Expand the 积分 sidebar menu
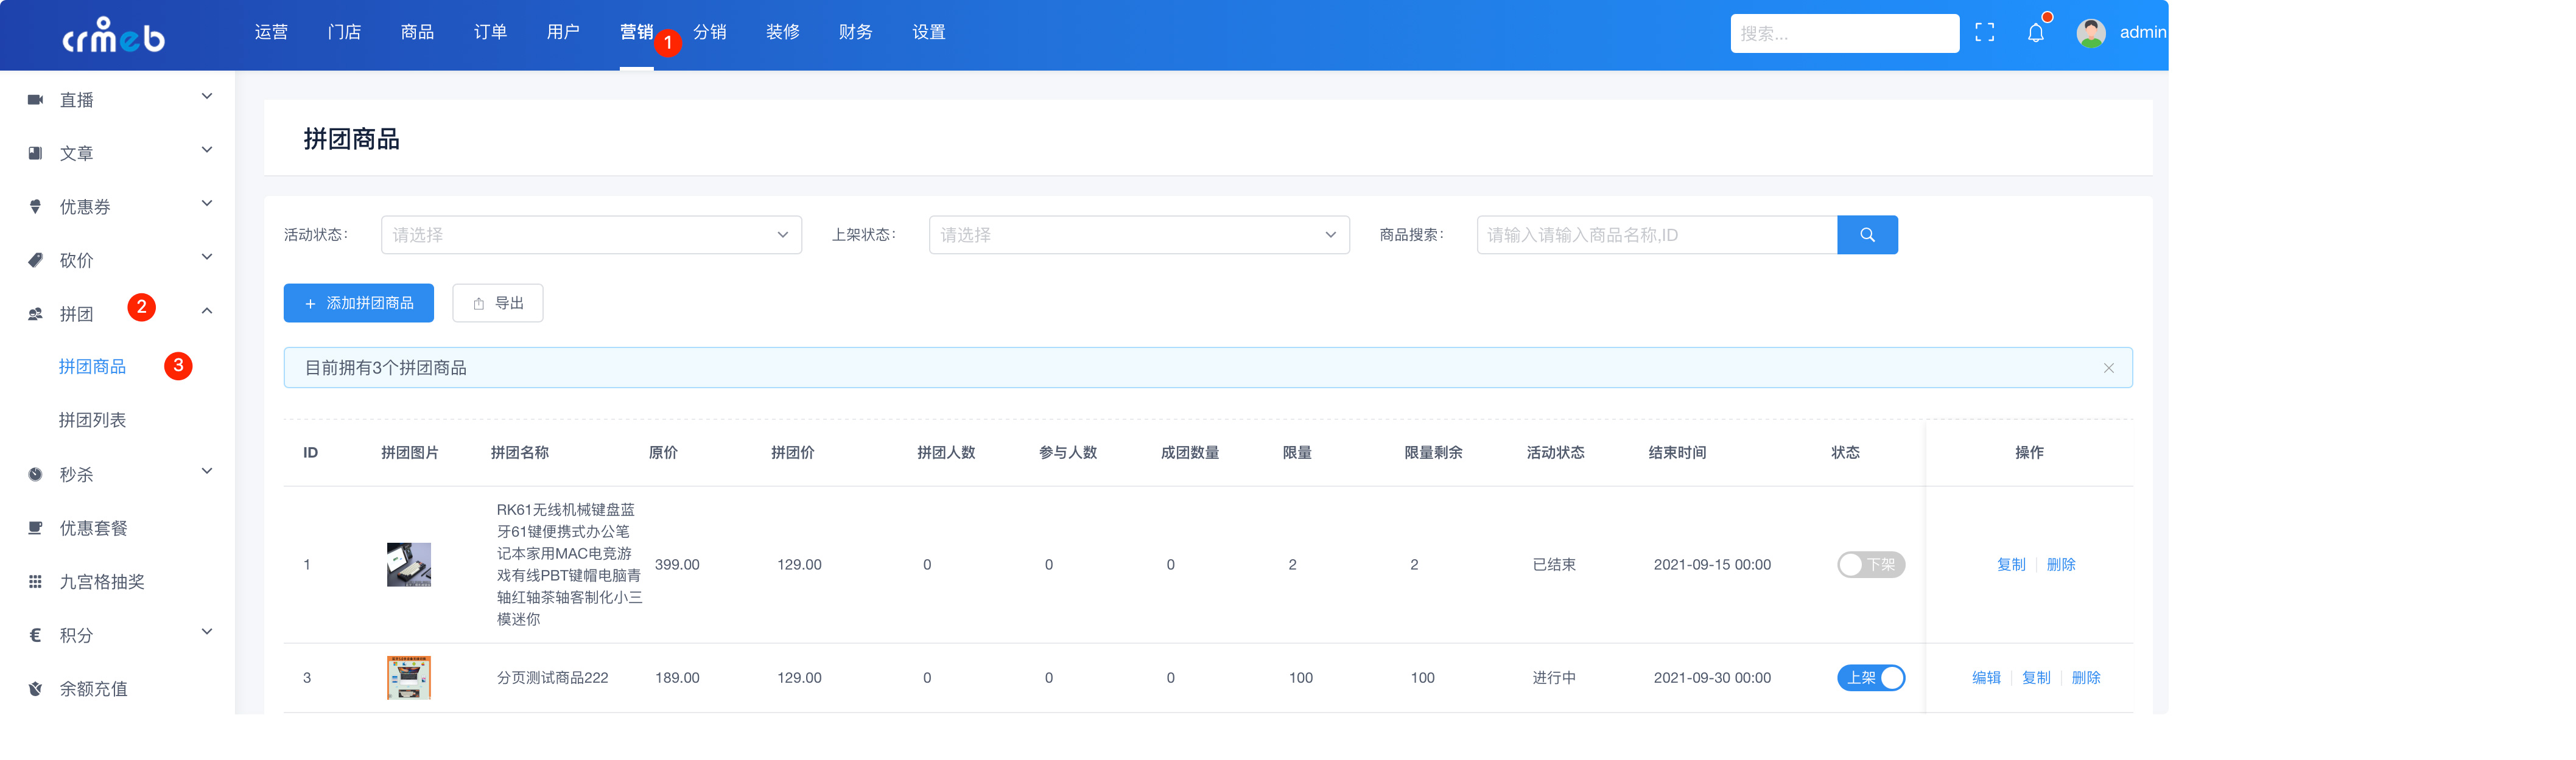This screenshot has height=760, width=2576. coord(207,632)
